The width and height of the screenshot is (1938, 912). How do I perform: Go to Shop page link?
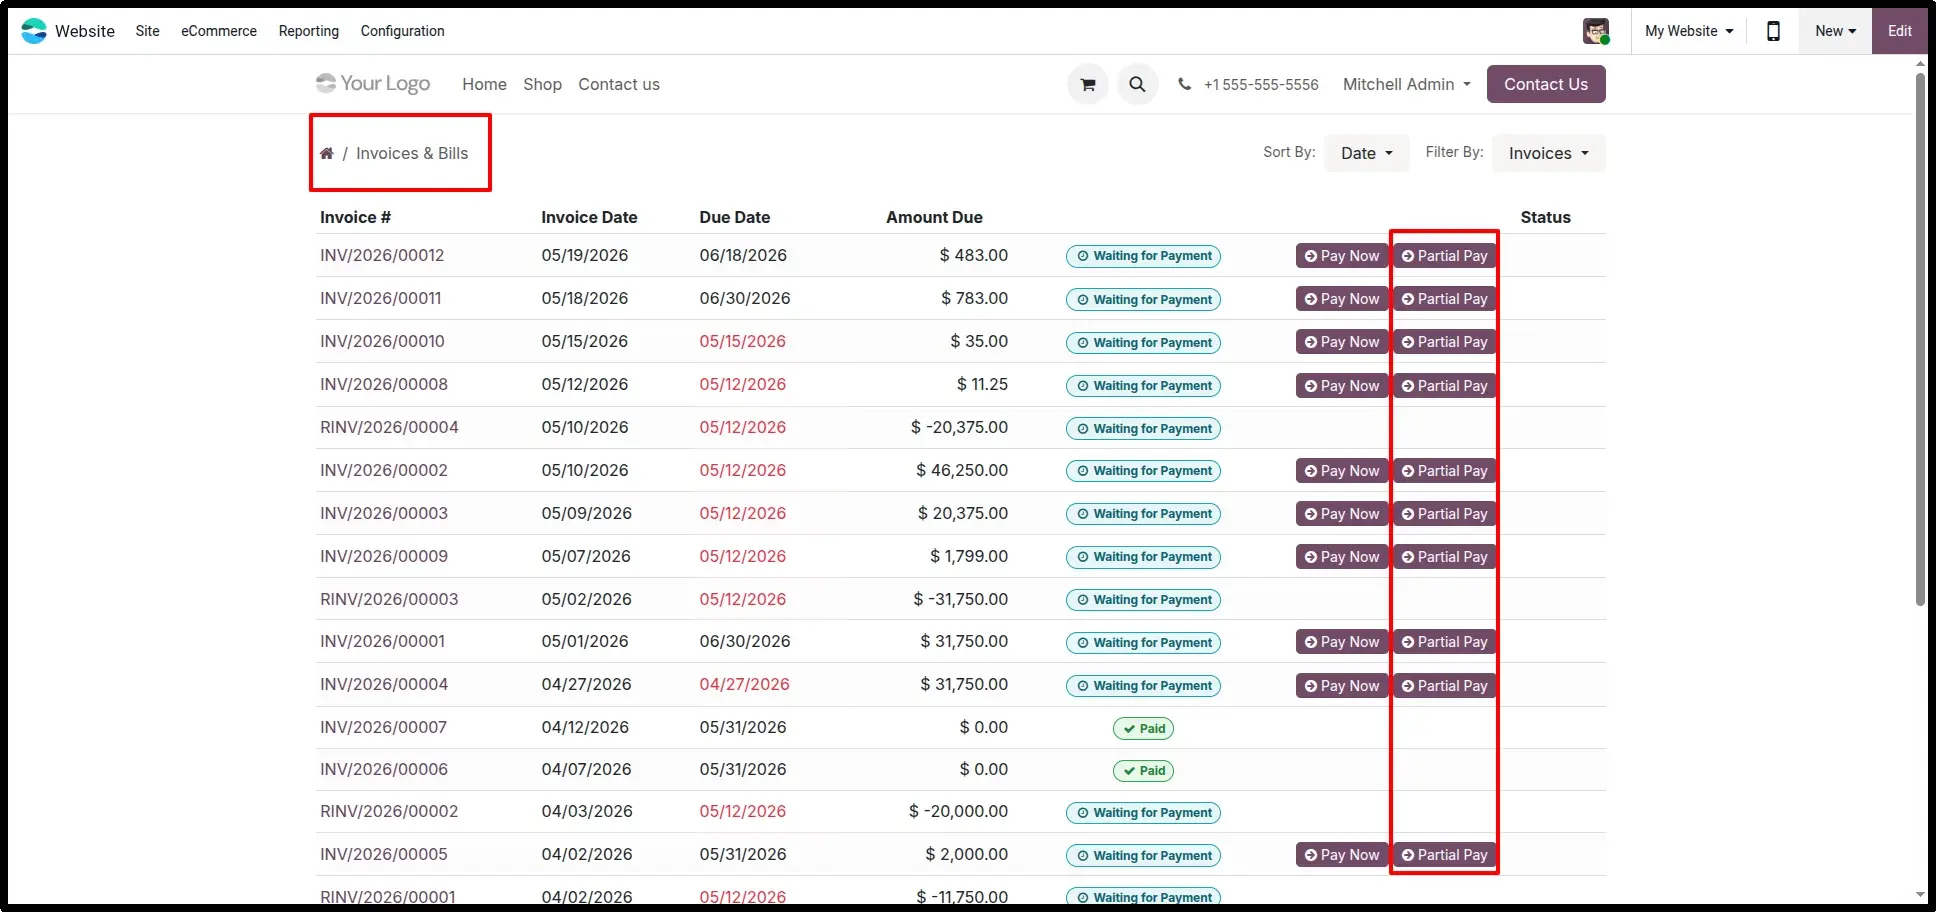[542, 85]
